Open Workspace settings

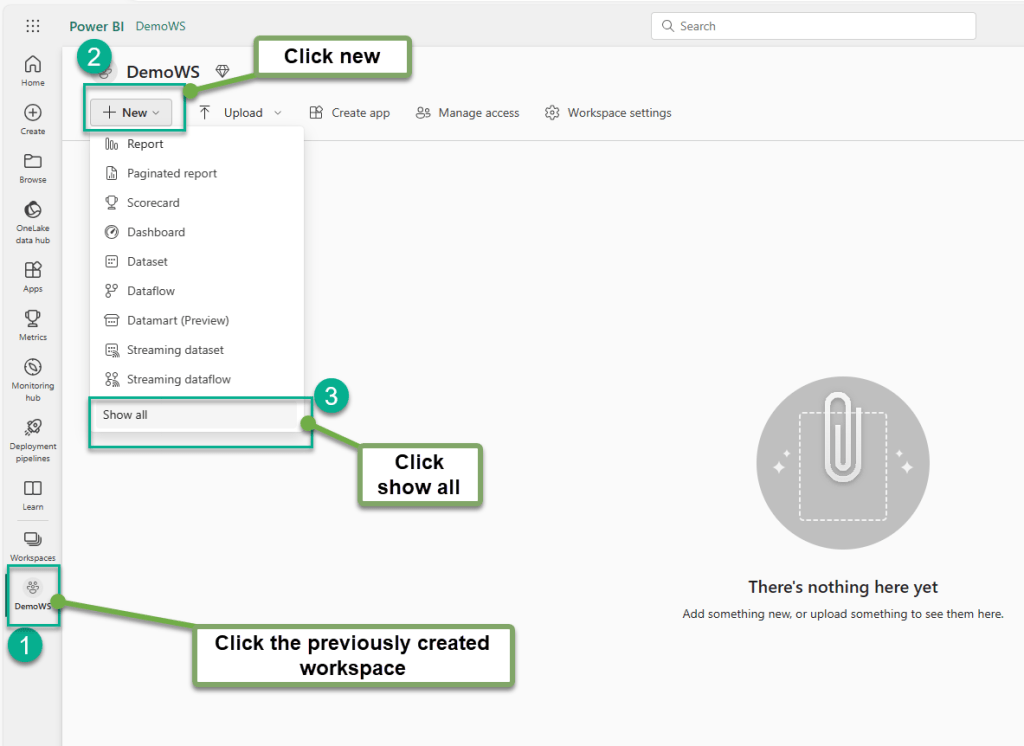[608, 112]
